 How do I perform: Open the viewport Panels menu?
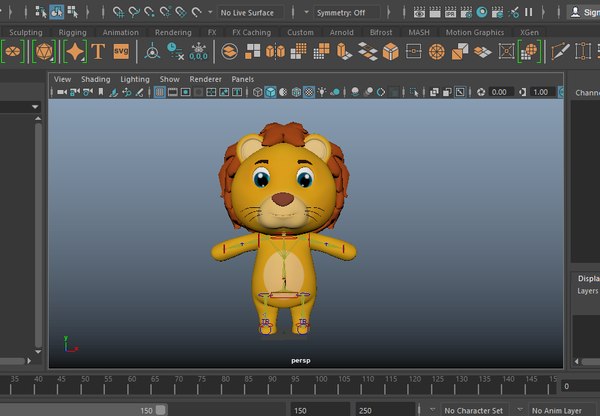tap(243, 79)
